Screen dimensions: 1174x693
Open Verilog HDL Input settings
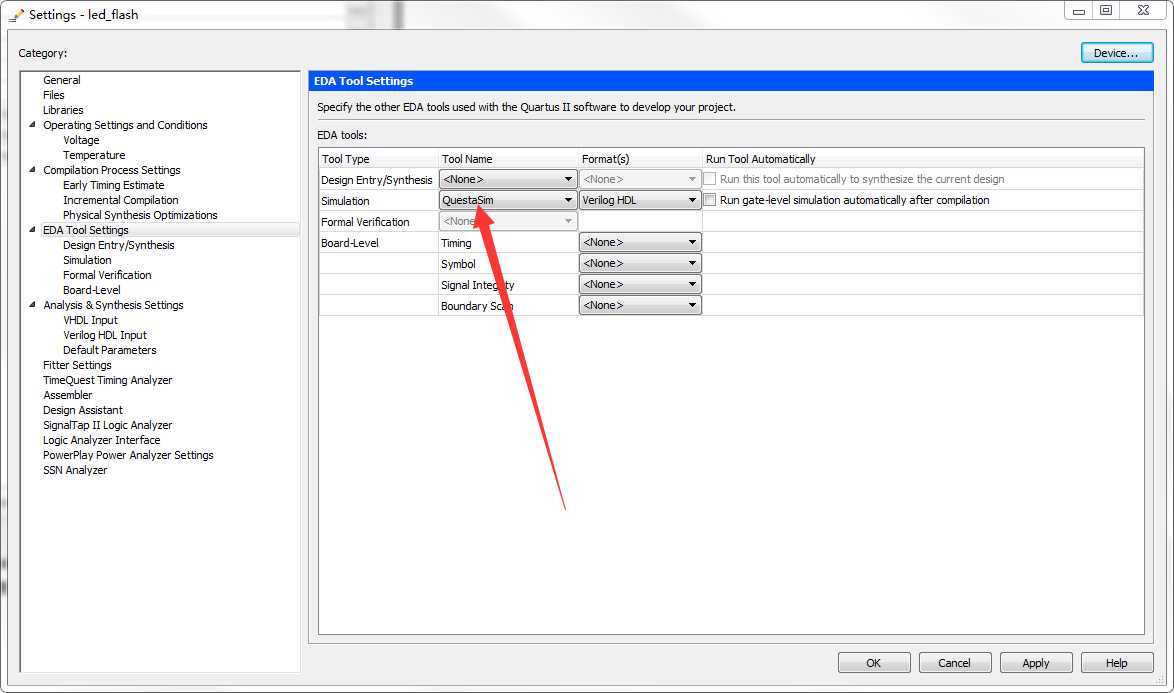click(x=105, y=335)
